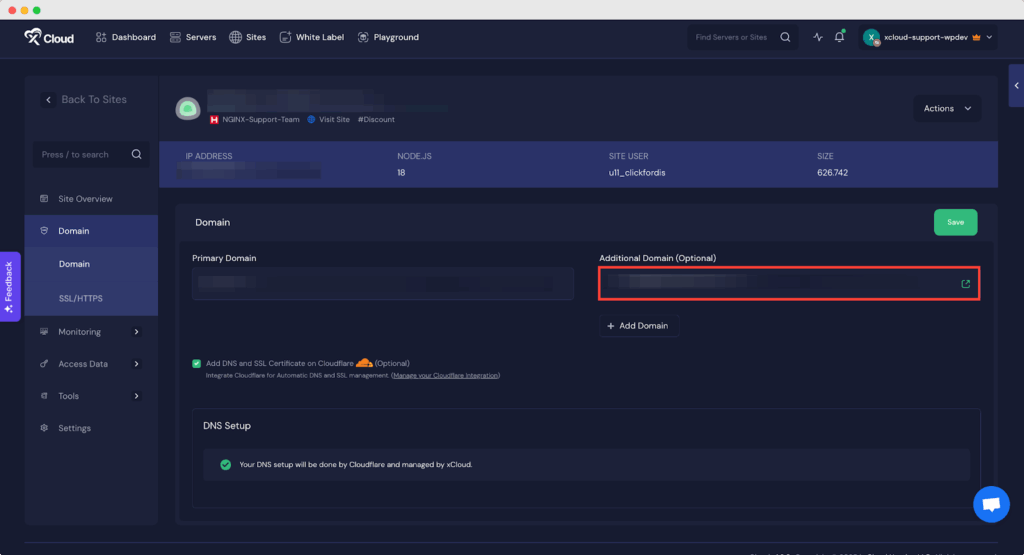The image size is (1024, 555).
Task: Select SSL/HTTPS in sidebar
Action: coord(80,298)
